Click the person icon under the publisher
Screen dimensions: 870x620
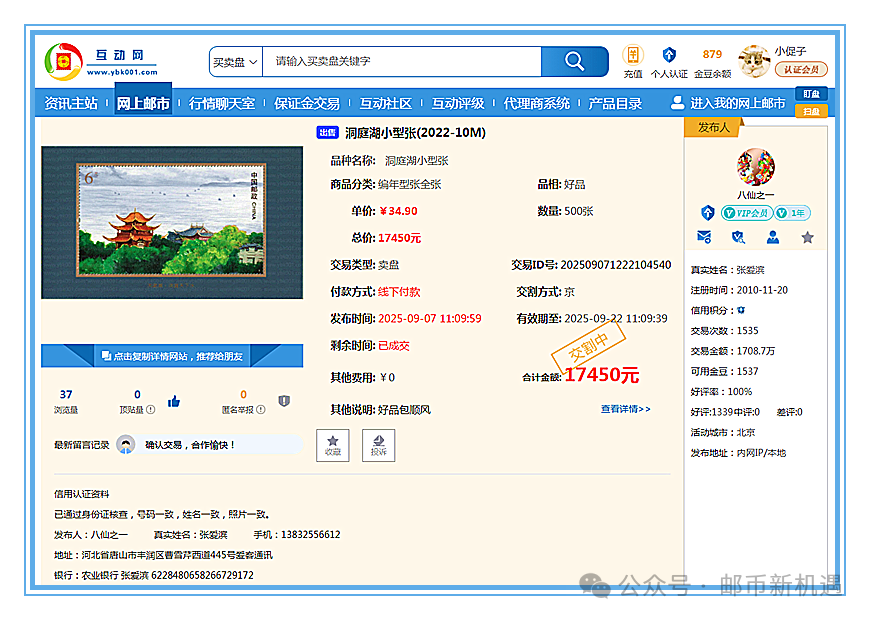772,238
